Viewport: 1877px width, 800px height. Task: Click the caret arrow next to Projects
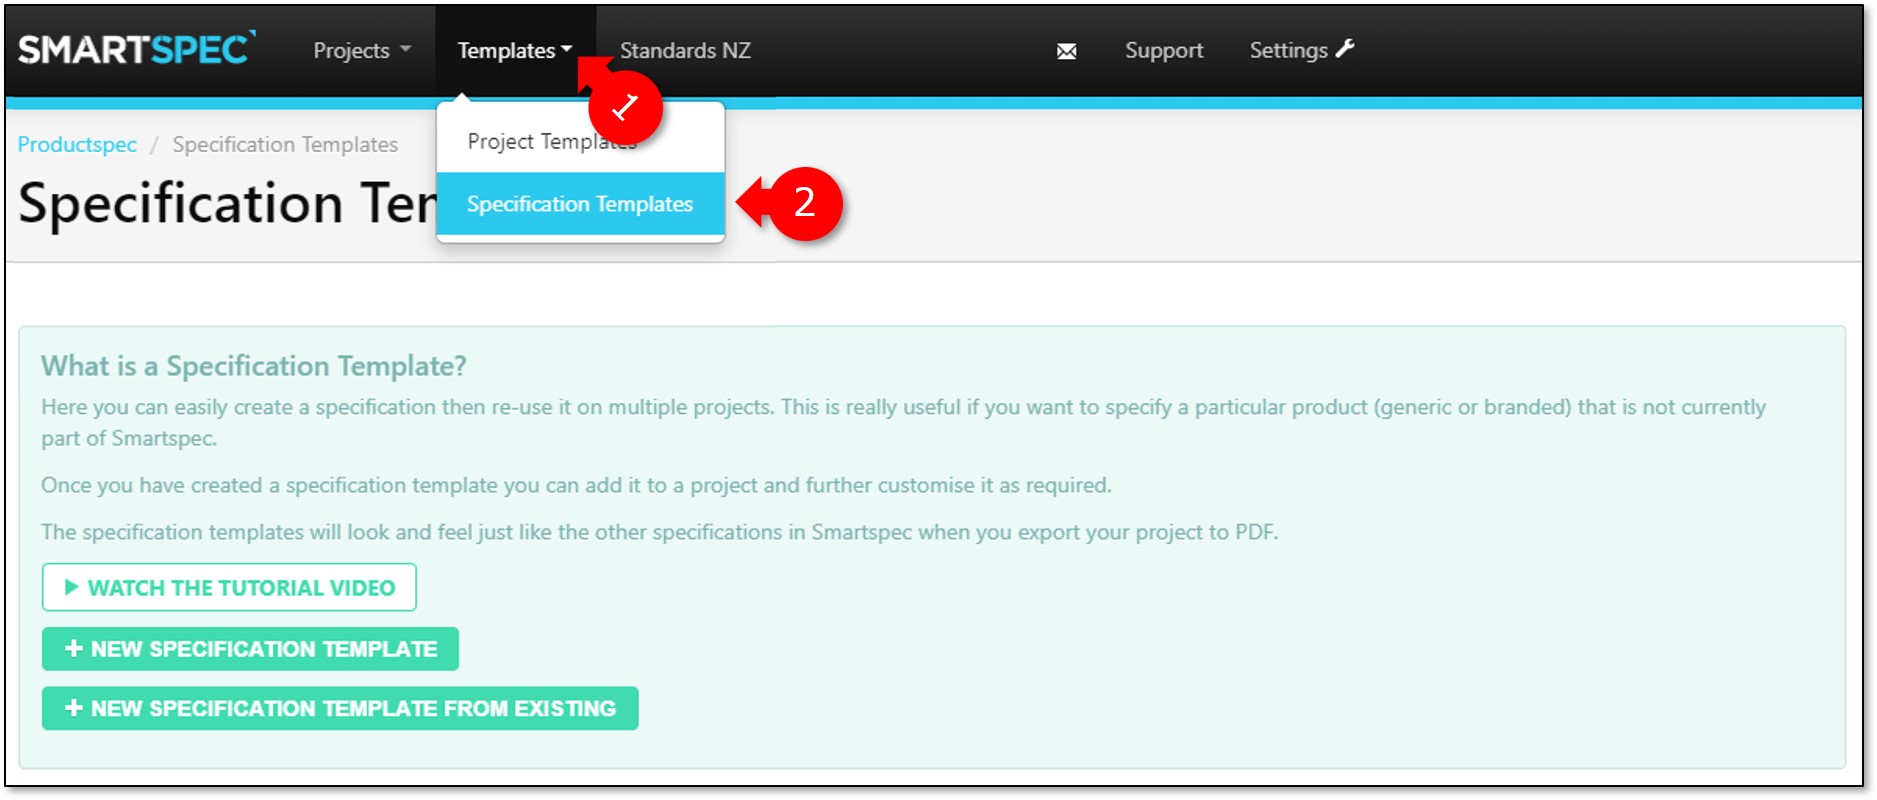point(405,49)
